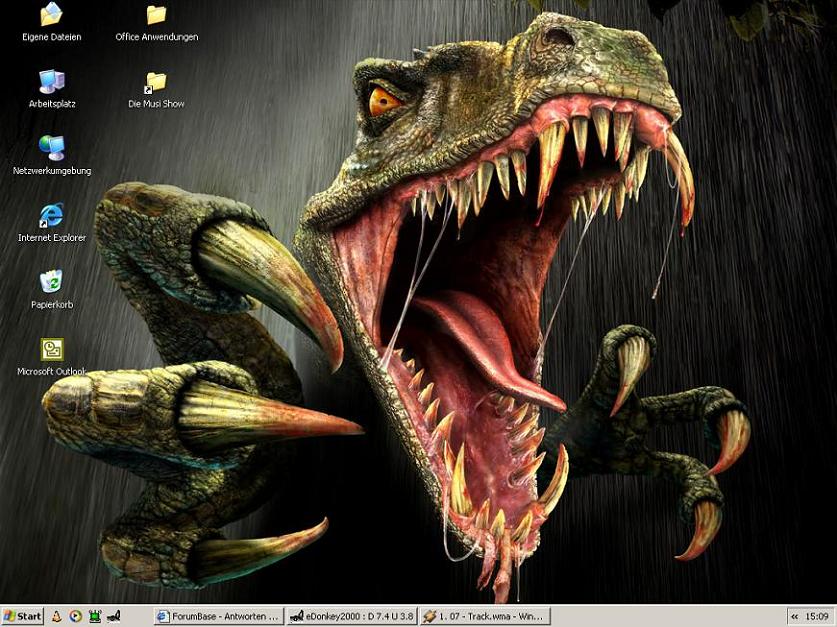Open the Start menu

22,616
